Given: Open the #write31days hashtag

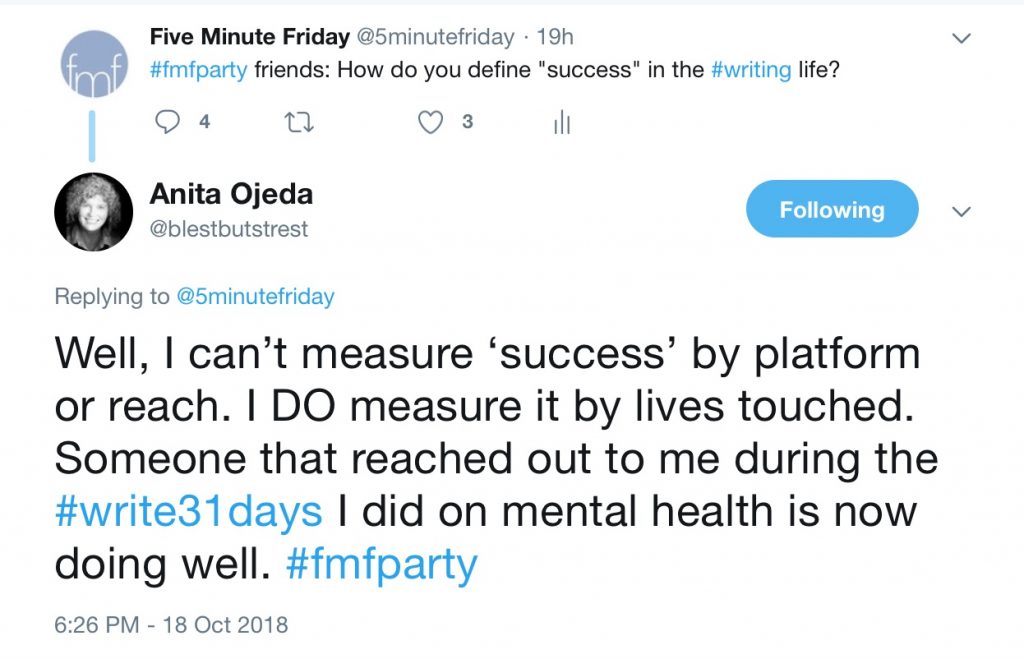Looking at the screenshot, I should (188, 512).
